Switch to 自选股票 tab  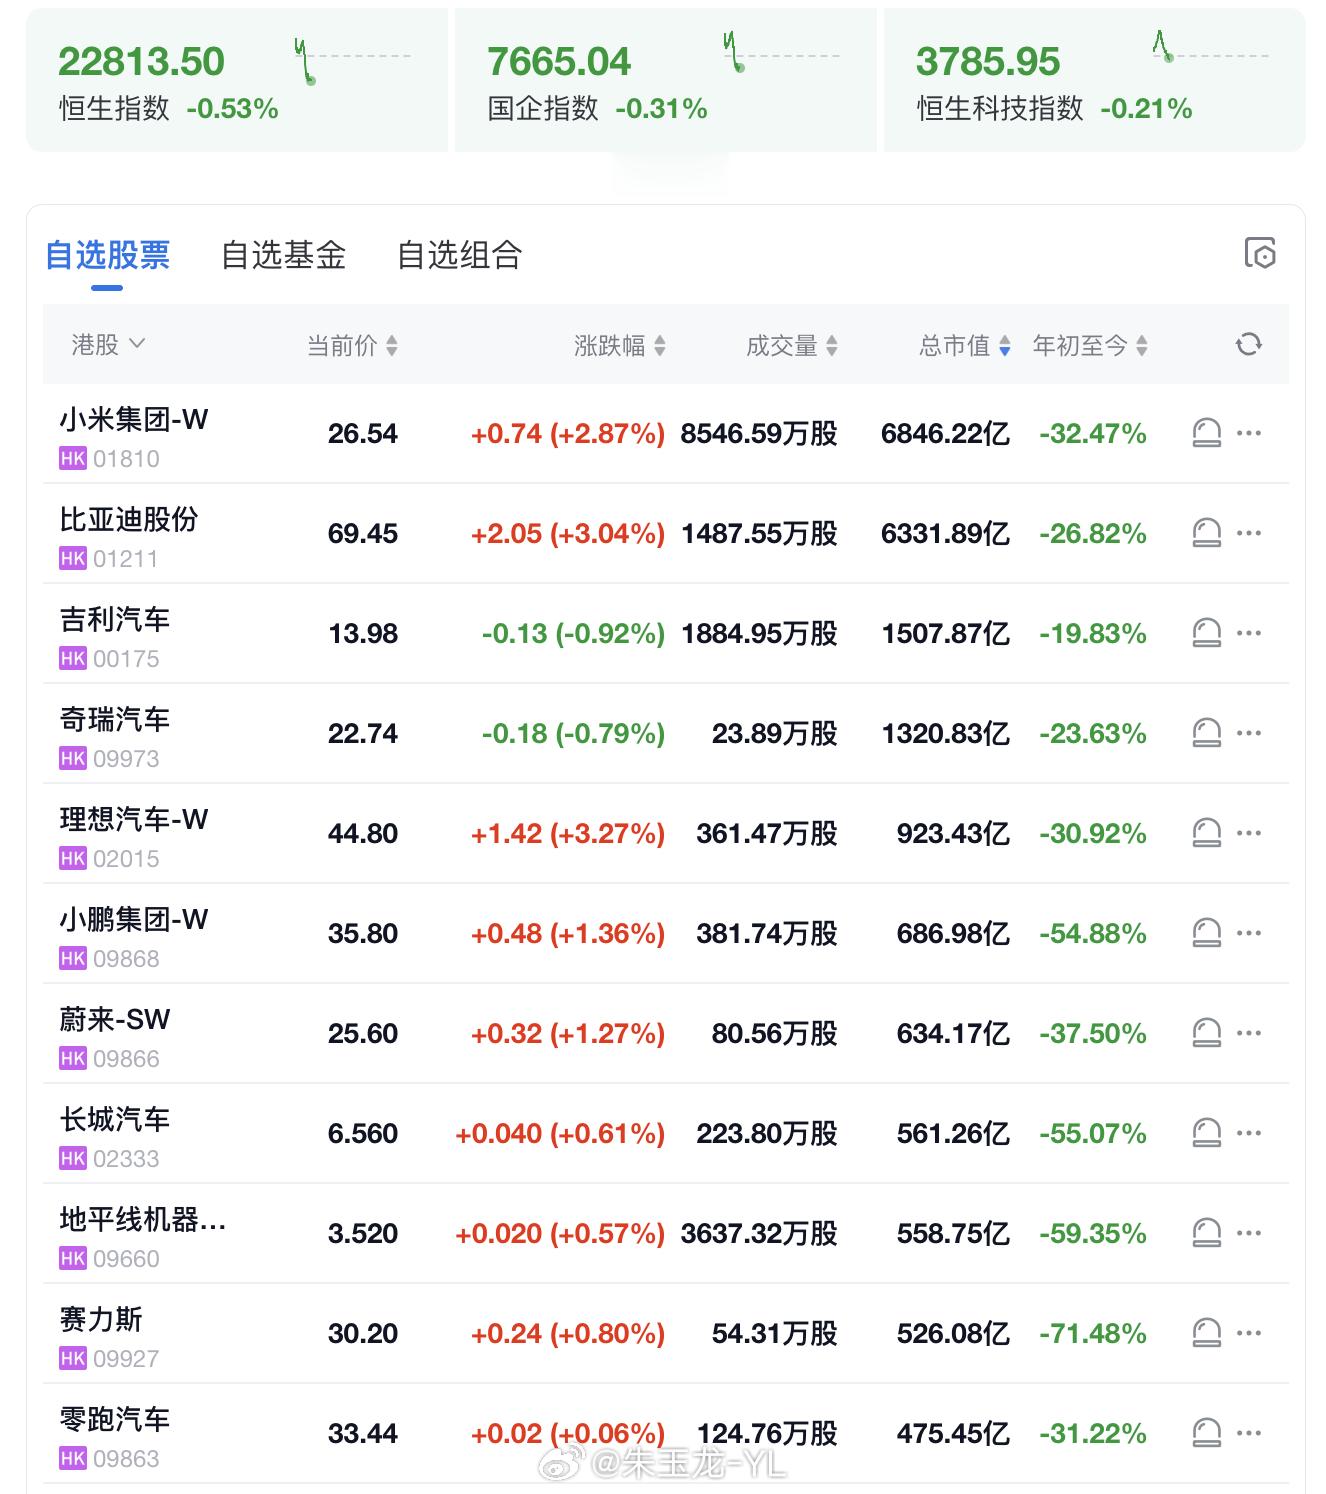tap(107, 255)
